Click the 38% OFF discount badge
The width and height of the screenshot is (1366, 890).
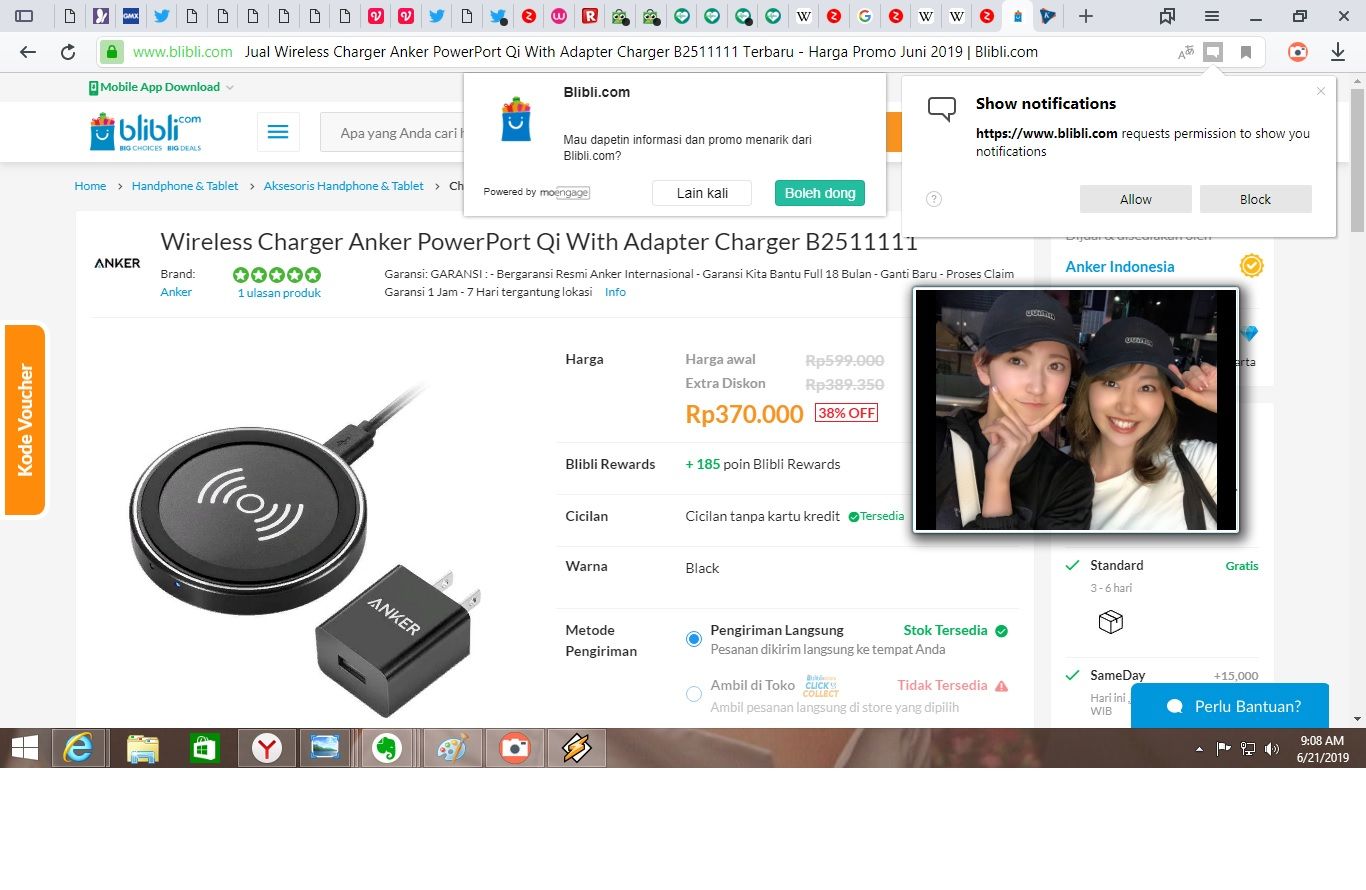tap(846, 413)
